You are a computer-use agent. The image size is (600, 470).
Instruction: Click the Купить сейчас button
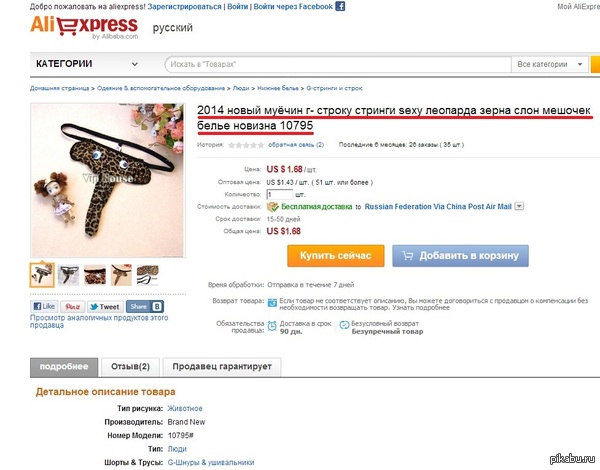(x=336, y=256)
